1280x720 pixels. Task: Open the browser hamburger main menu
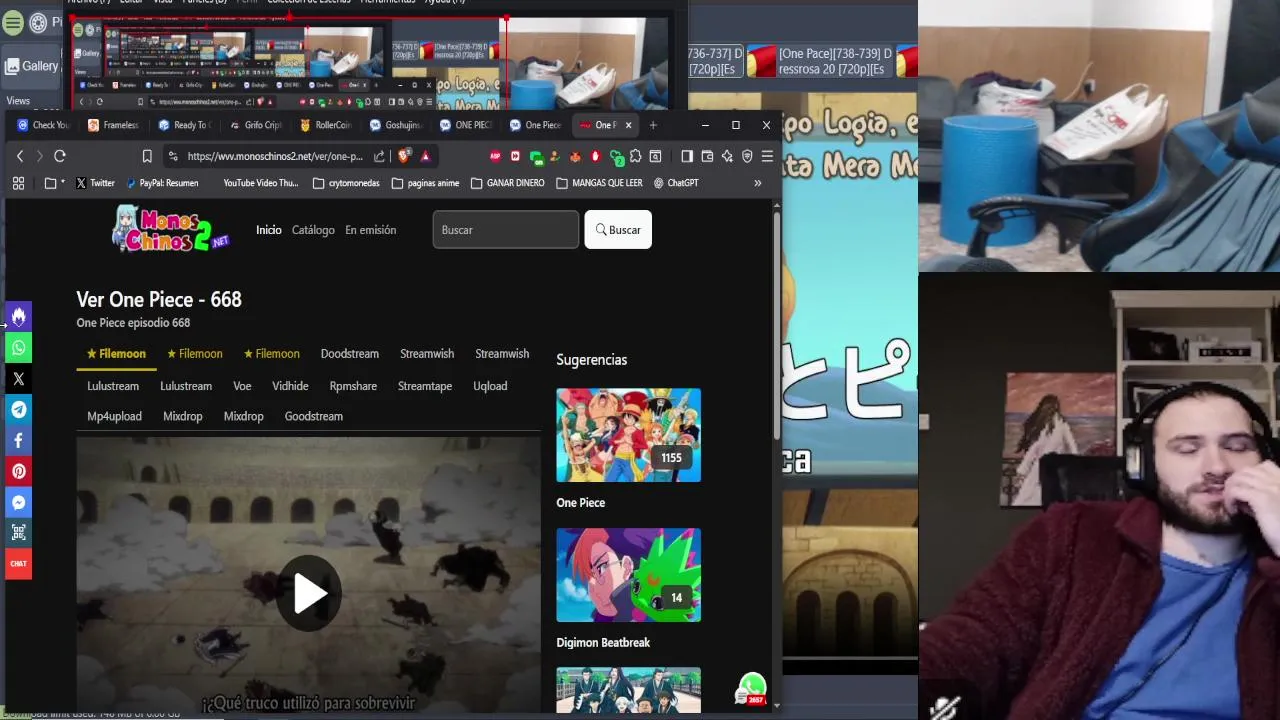pos(767,156)
